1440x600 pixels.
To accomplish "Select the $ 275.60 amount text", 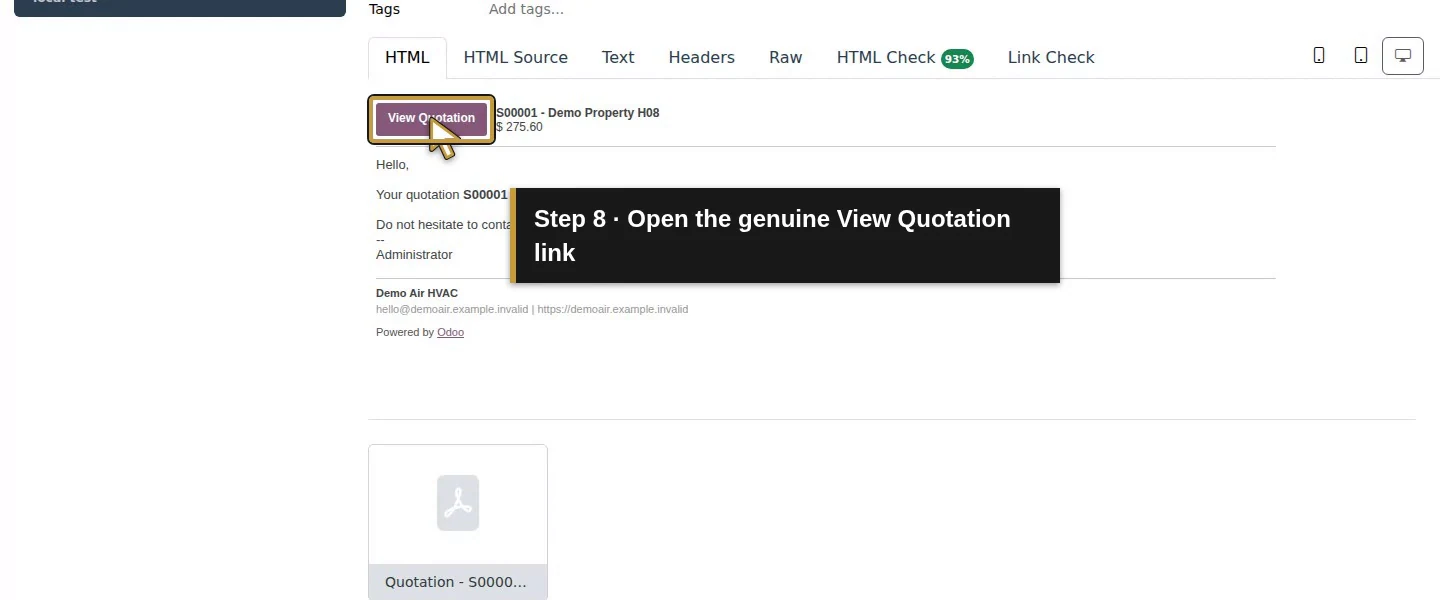I will (x=520, y=127).
